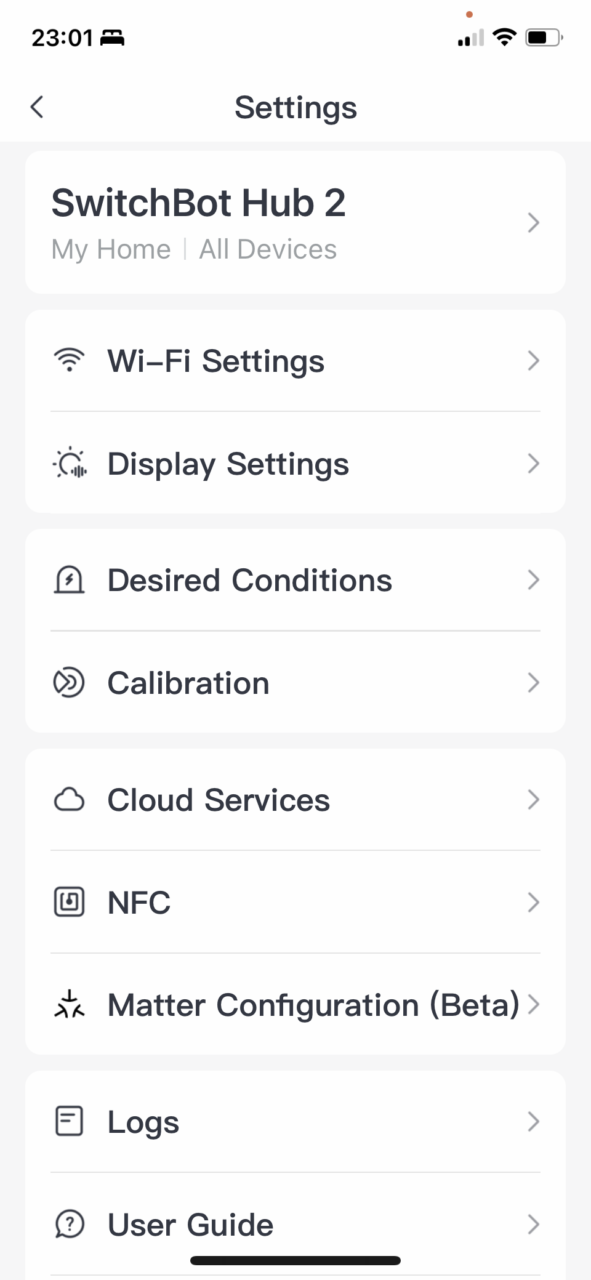
Task: Go back using the top-left arrow
Action: click(37, 107)
